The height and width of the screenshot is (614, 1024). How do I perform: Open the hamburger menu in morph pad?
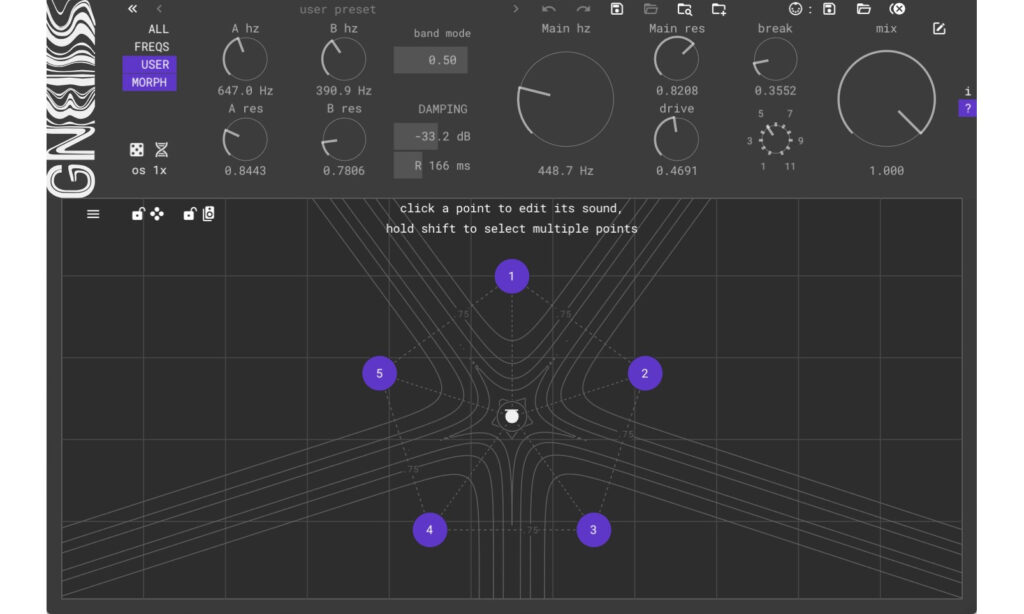[93, 214]
